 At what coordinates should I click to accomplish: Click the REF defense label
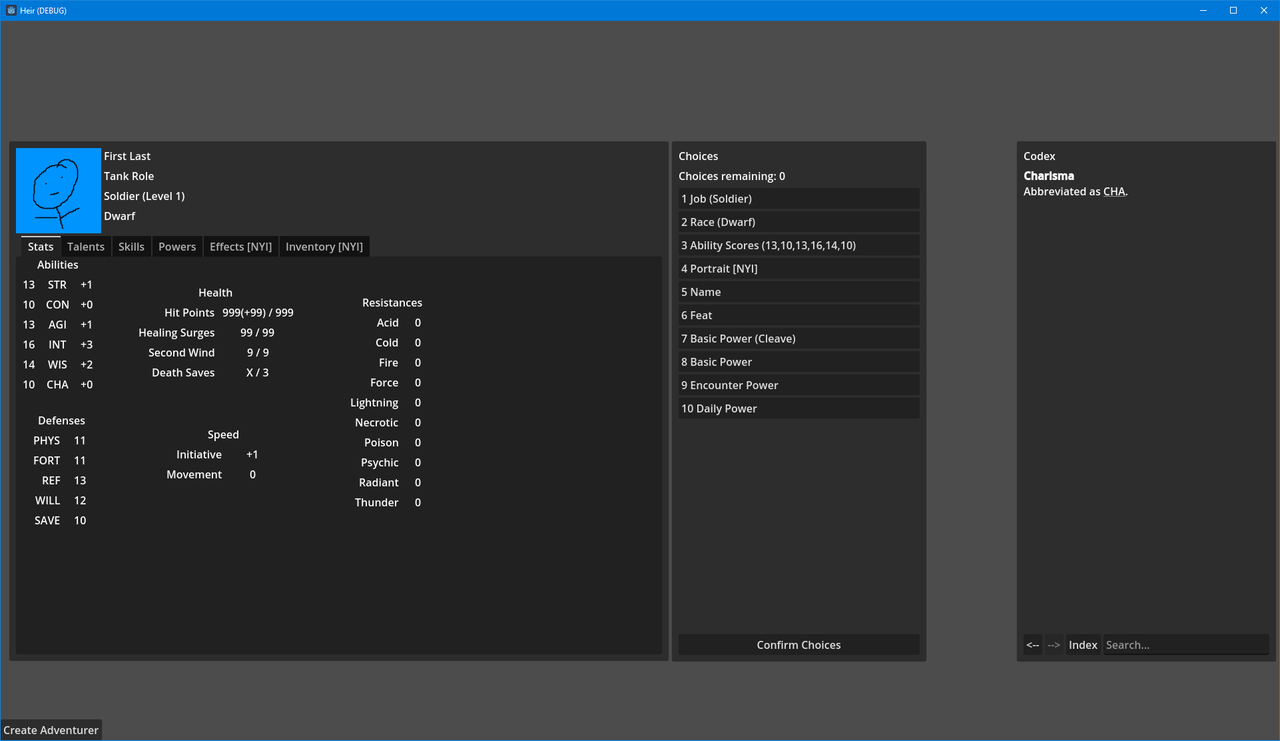[x=50, y=481]
